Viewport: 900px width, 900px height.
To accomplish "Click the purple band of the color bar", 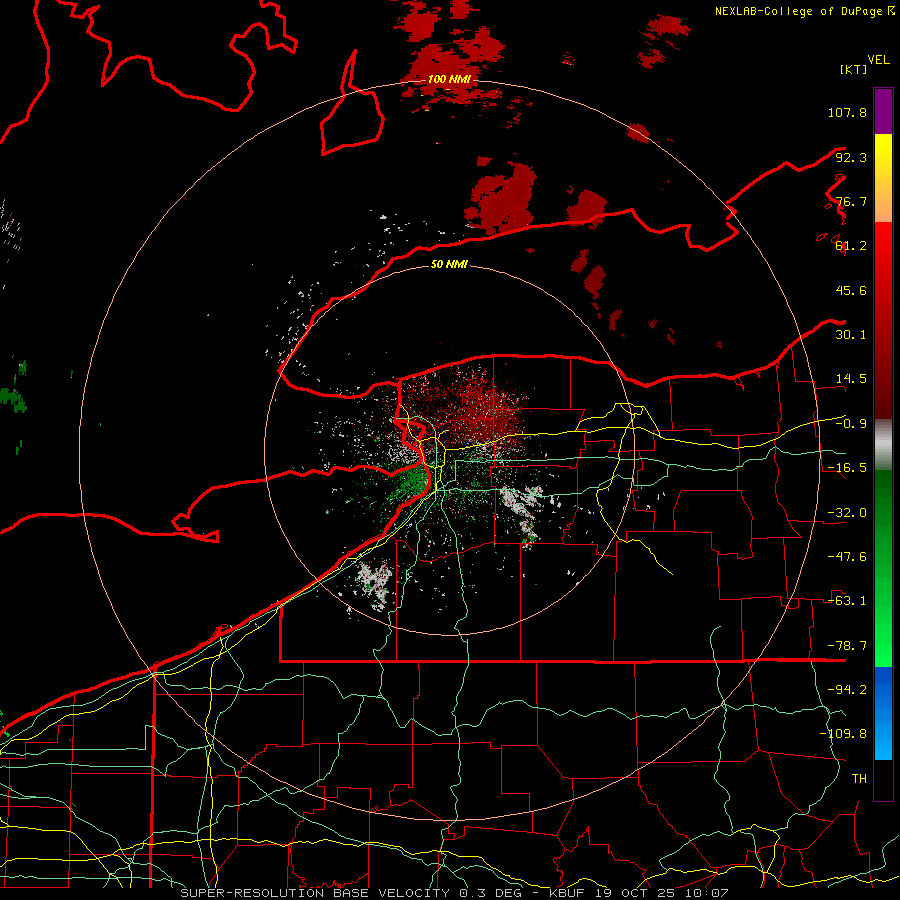I will click(x=883, y=111).
